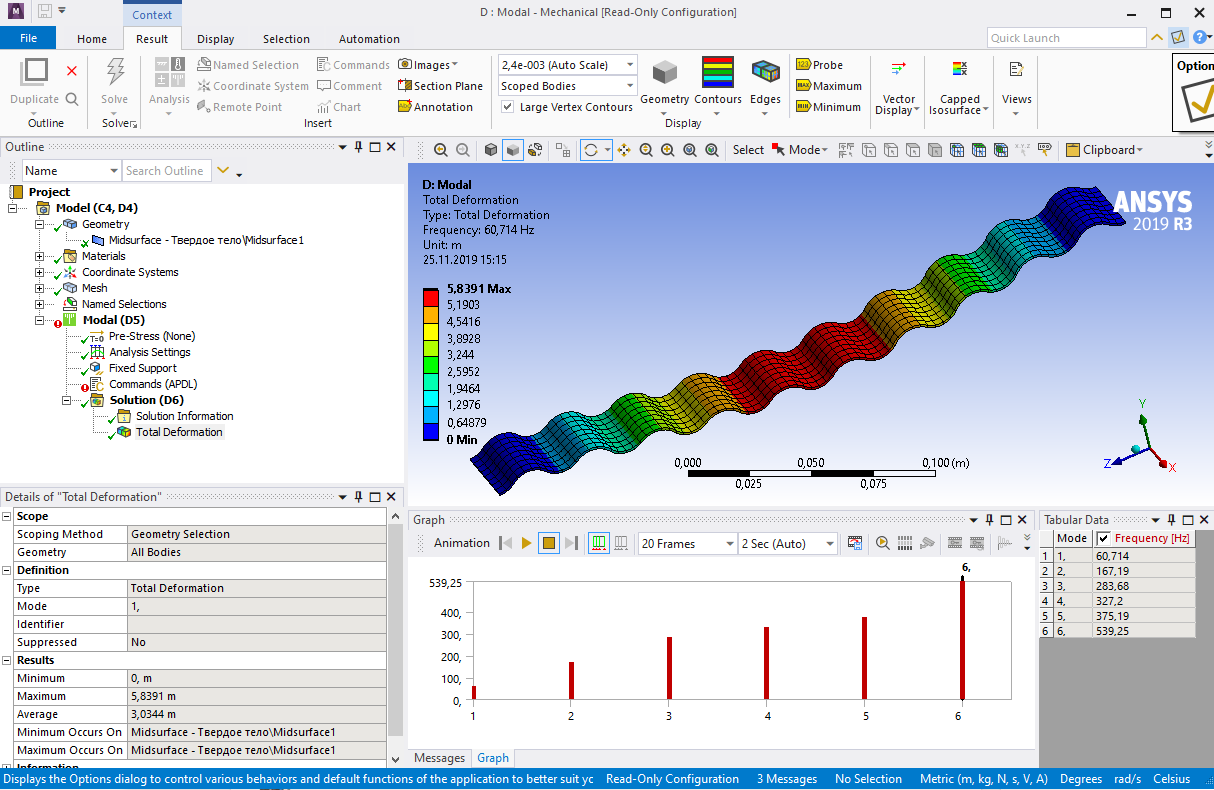Open the Messages tab at the bottom
Screen dimensions: 1214x790
pos(439,758)
